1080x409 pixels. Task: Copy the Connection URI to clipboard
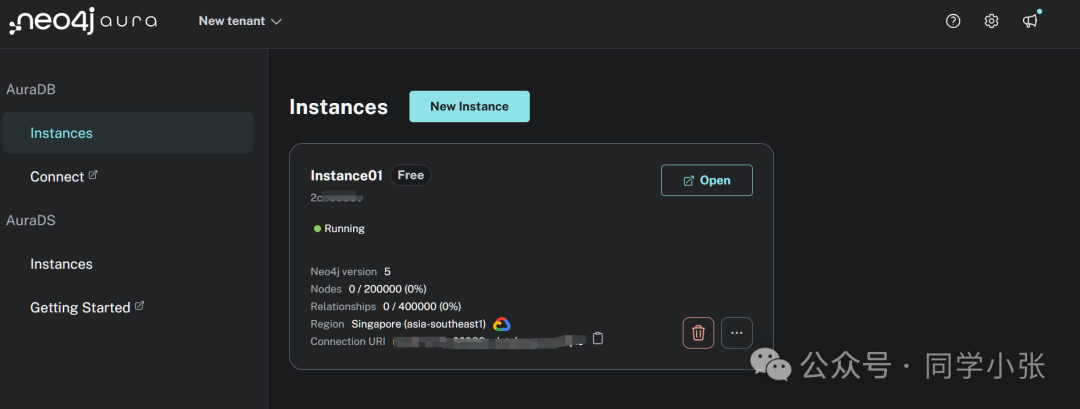pyautogui.click(x=598, y=339)
